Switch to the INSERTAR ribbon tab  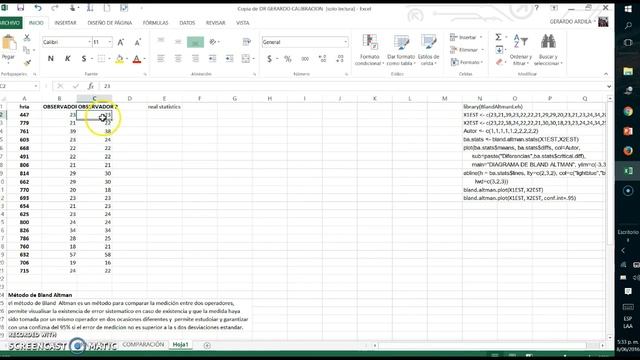click(65, 23)
